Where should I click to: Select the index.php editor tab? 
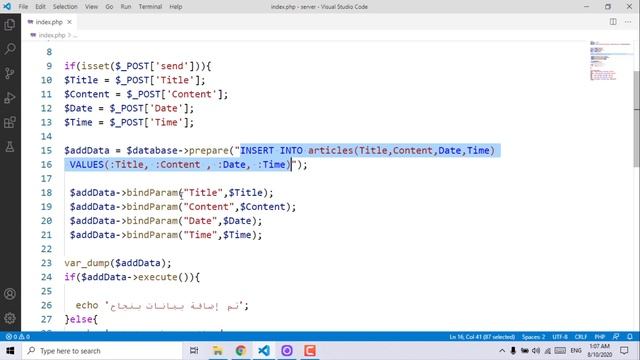49,22
